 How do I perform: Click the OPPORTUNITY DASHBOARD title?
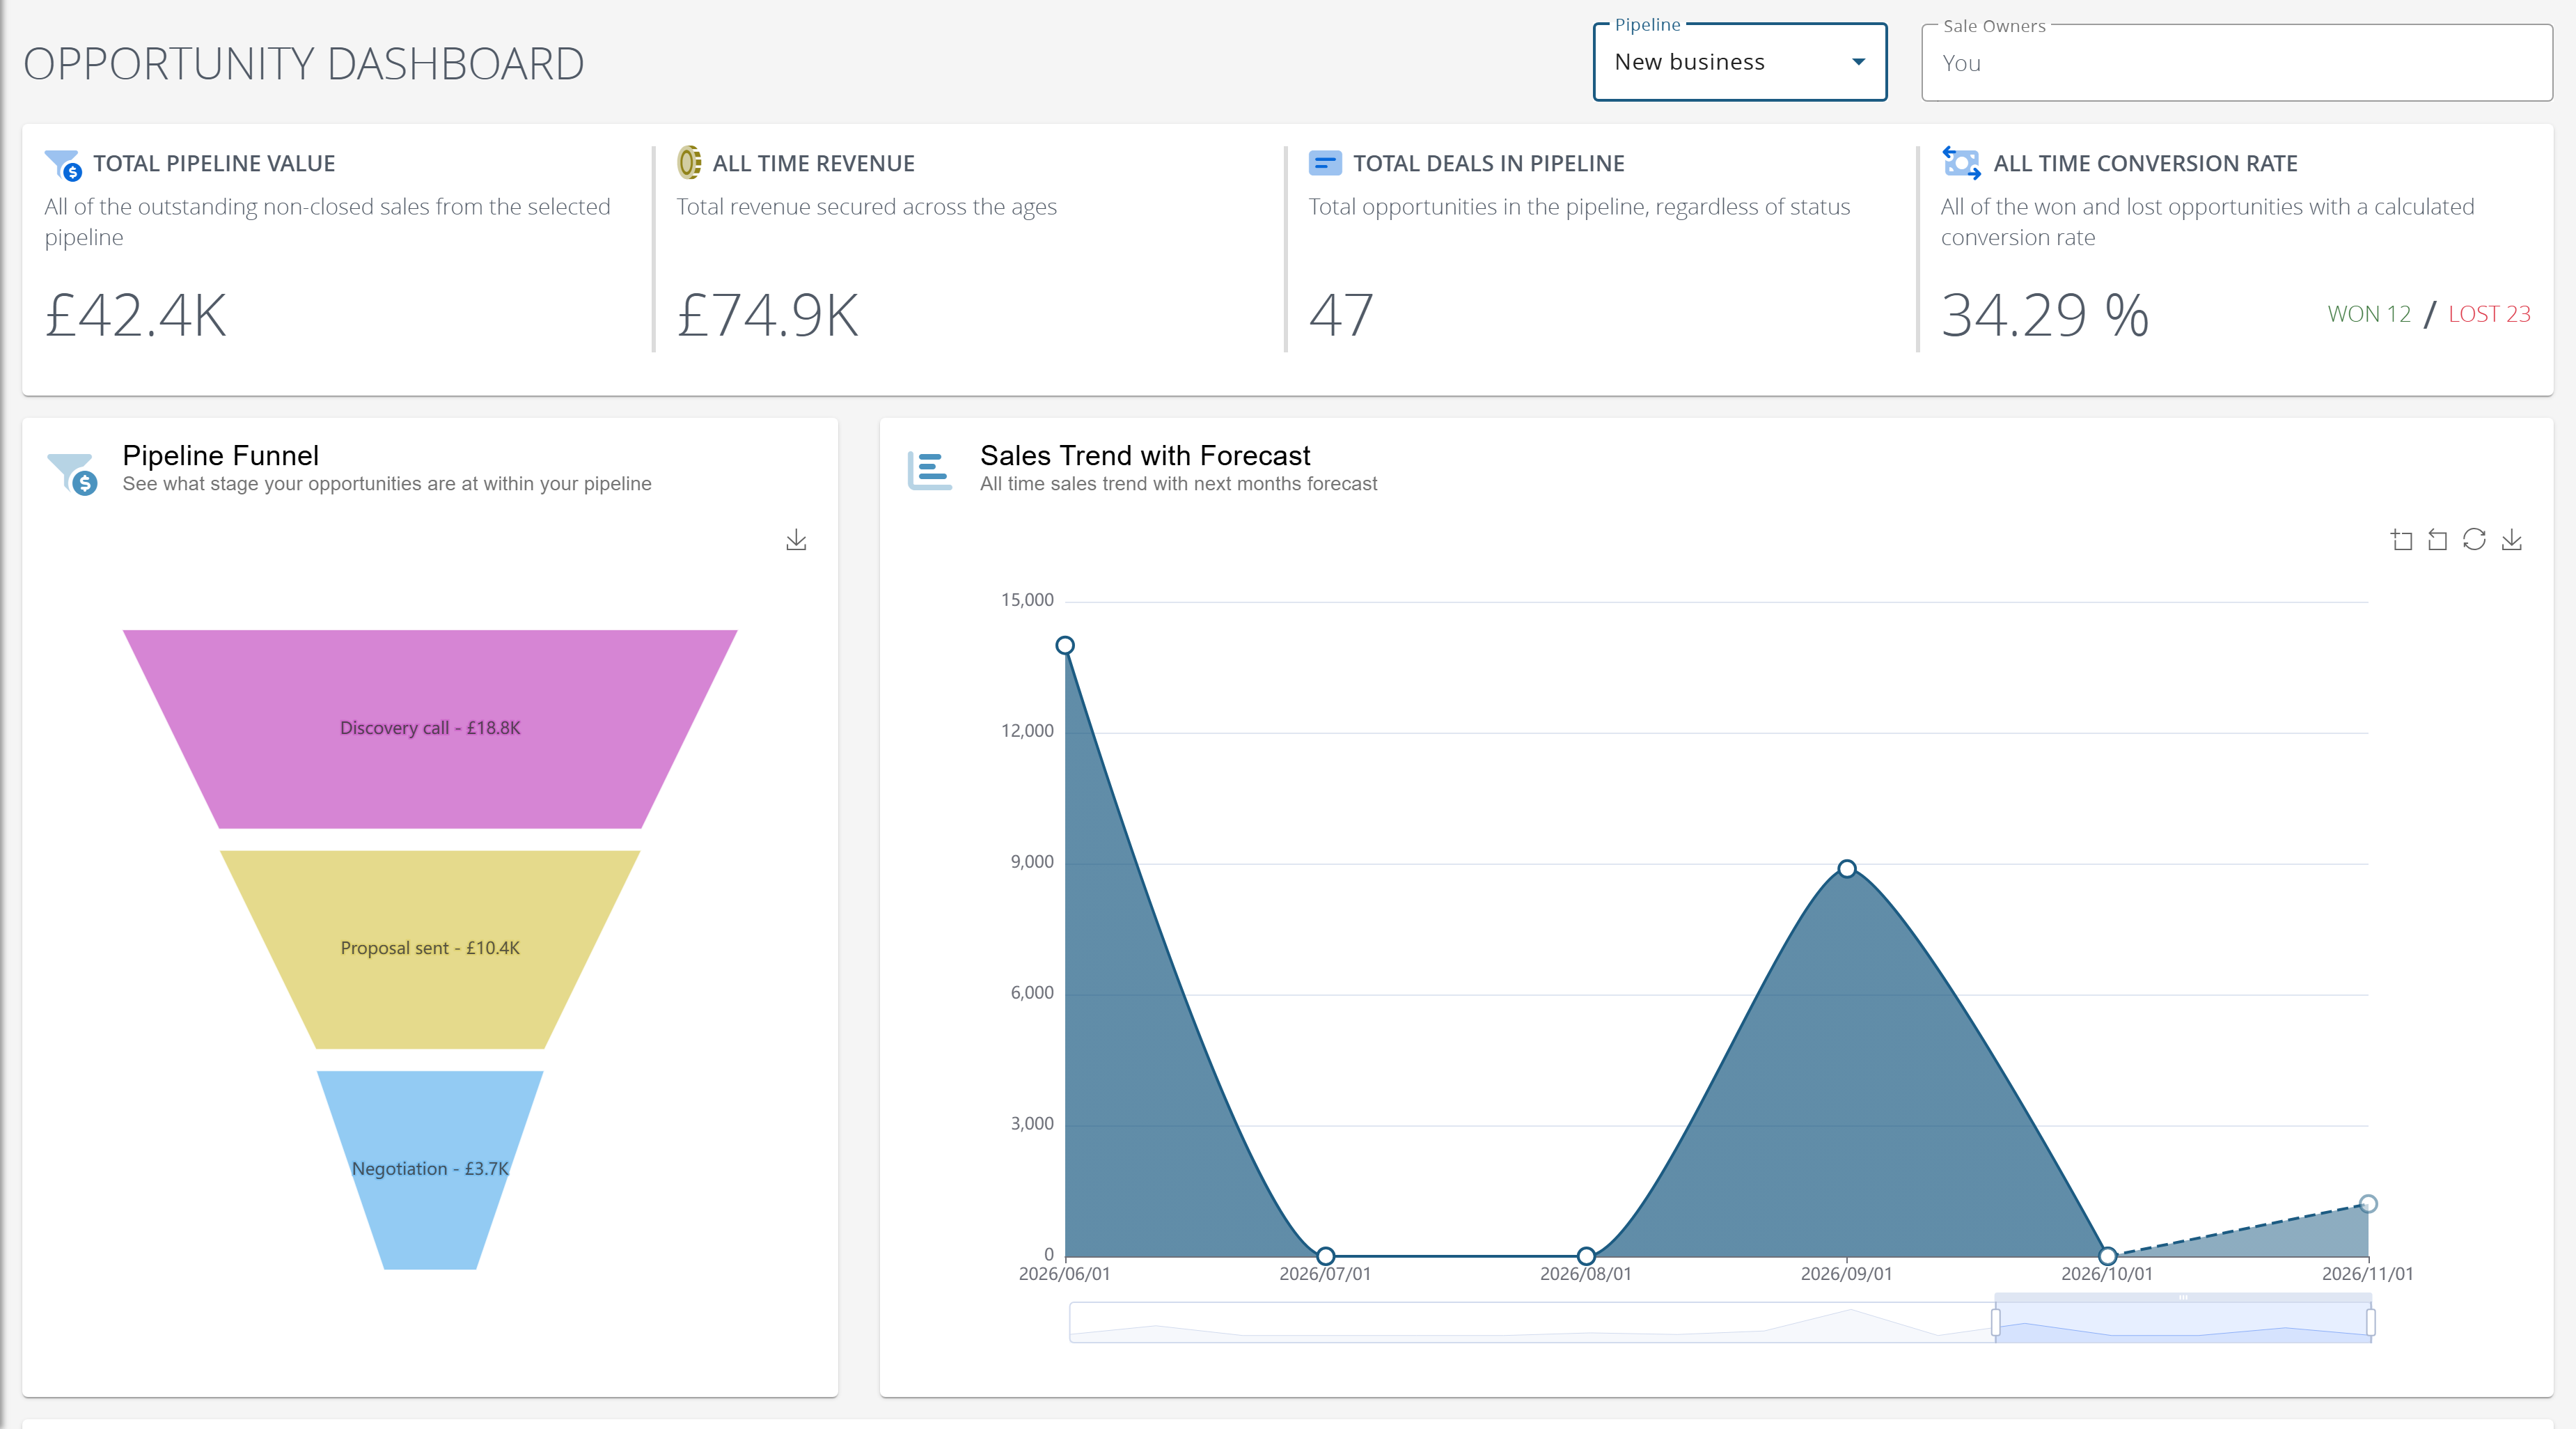304,64
